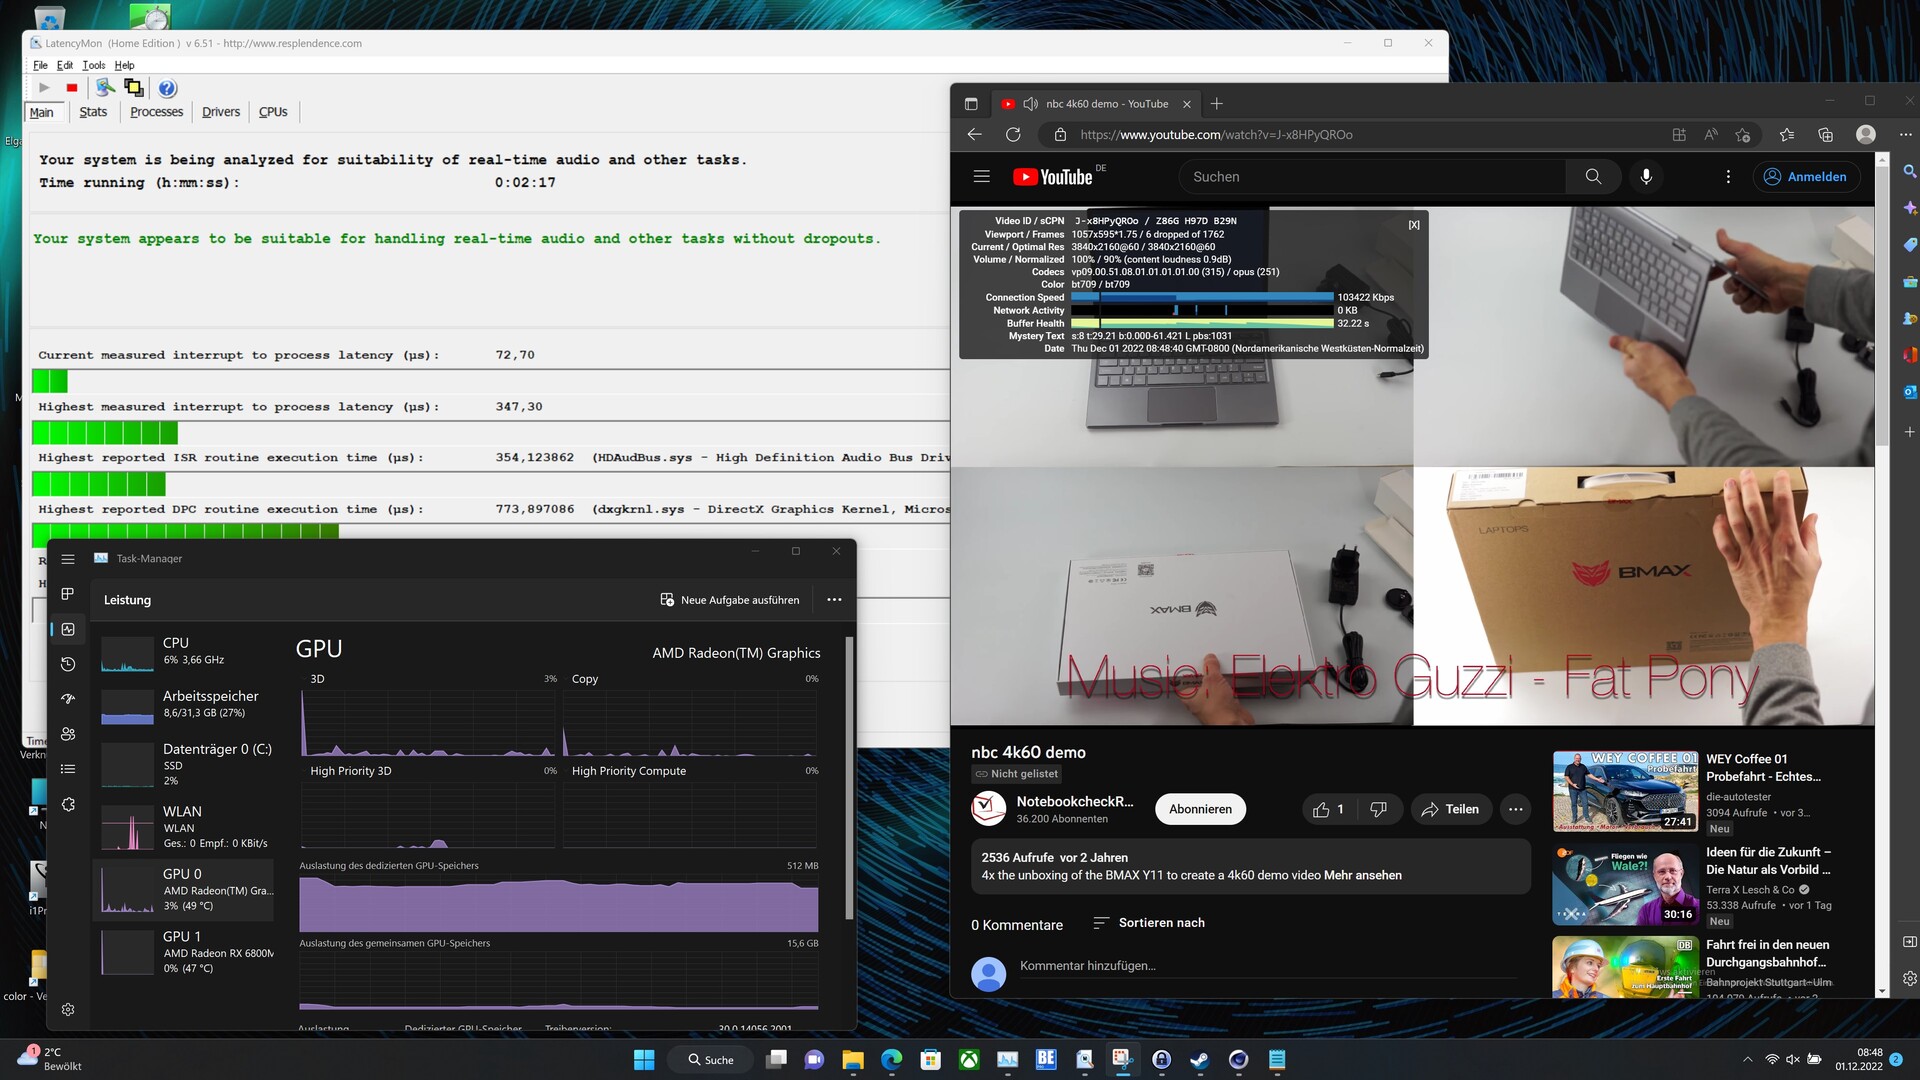Image resolution: width=1920 pixels, height=1080 pixels.
Task: Open Details list icon in Task Manager
Action: (68, 769)
